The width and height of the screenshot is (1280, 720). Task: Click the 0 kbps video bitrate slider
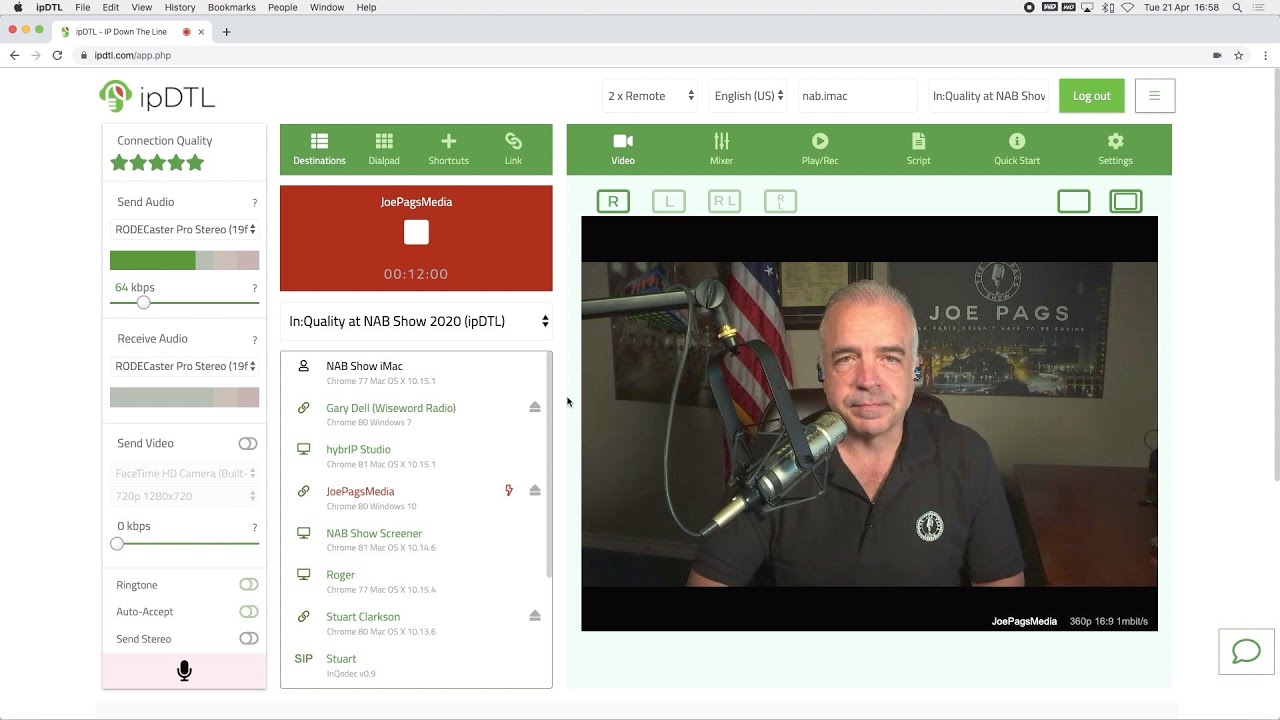pos(185,543)
